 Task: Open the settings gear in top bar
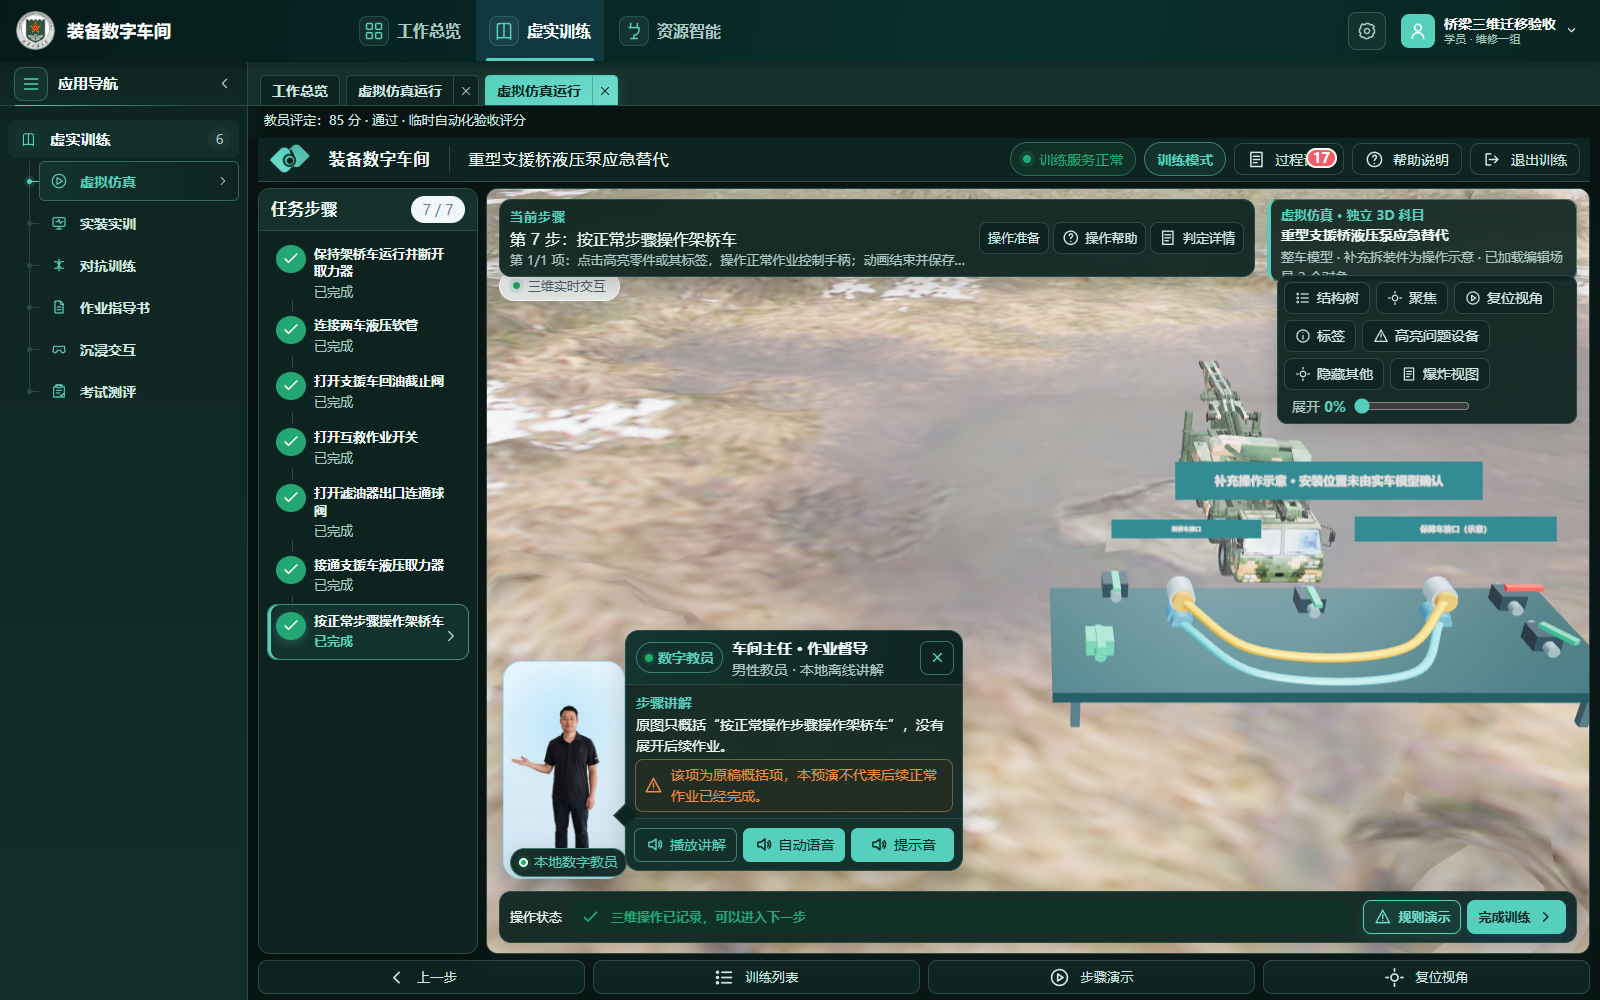point(1367,31)
